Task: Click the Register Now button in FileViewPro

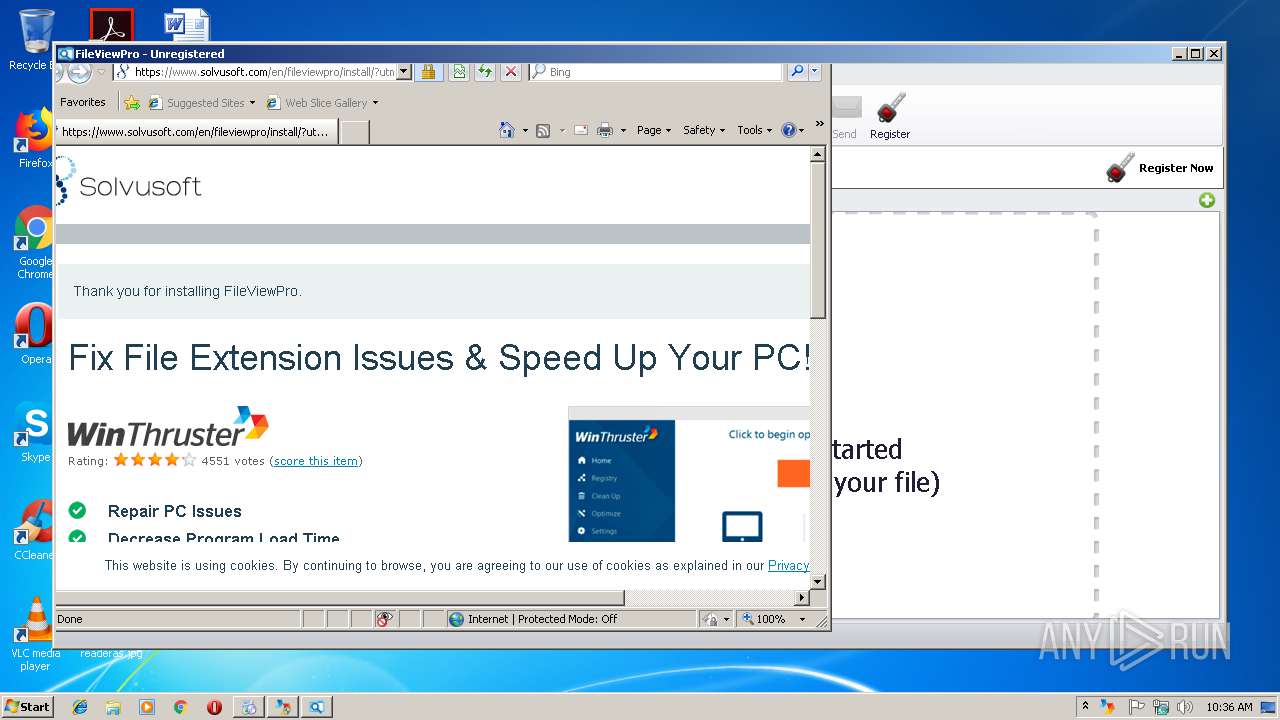Action: pyautogui.click(x=1160, y=168)
